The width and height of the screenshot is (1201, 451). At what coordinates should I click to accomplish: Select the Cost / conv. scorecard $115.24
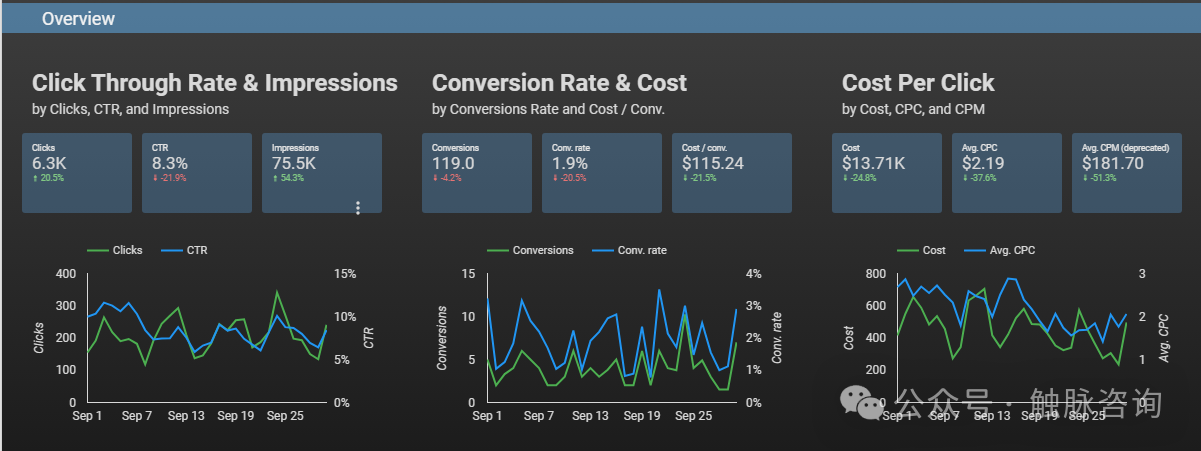[x=732, y=173]
